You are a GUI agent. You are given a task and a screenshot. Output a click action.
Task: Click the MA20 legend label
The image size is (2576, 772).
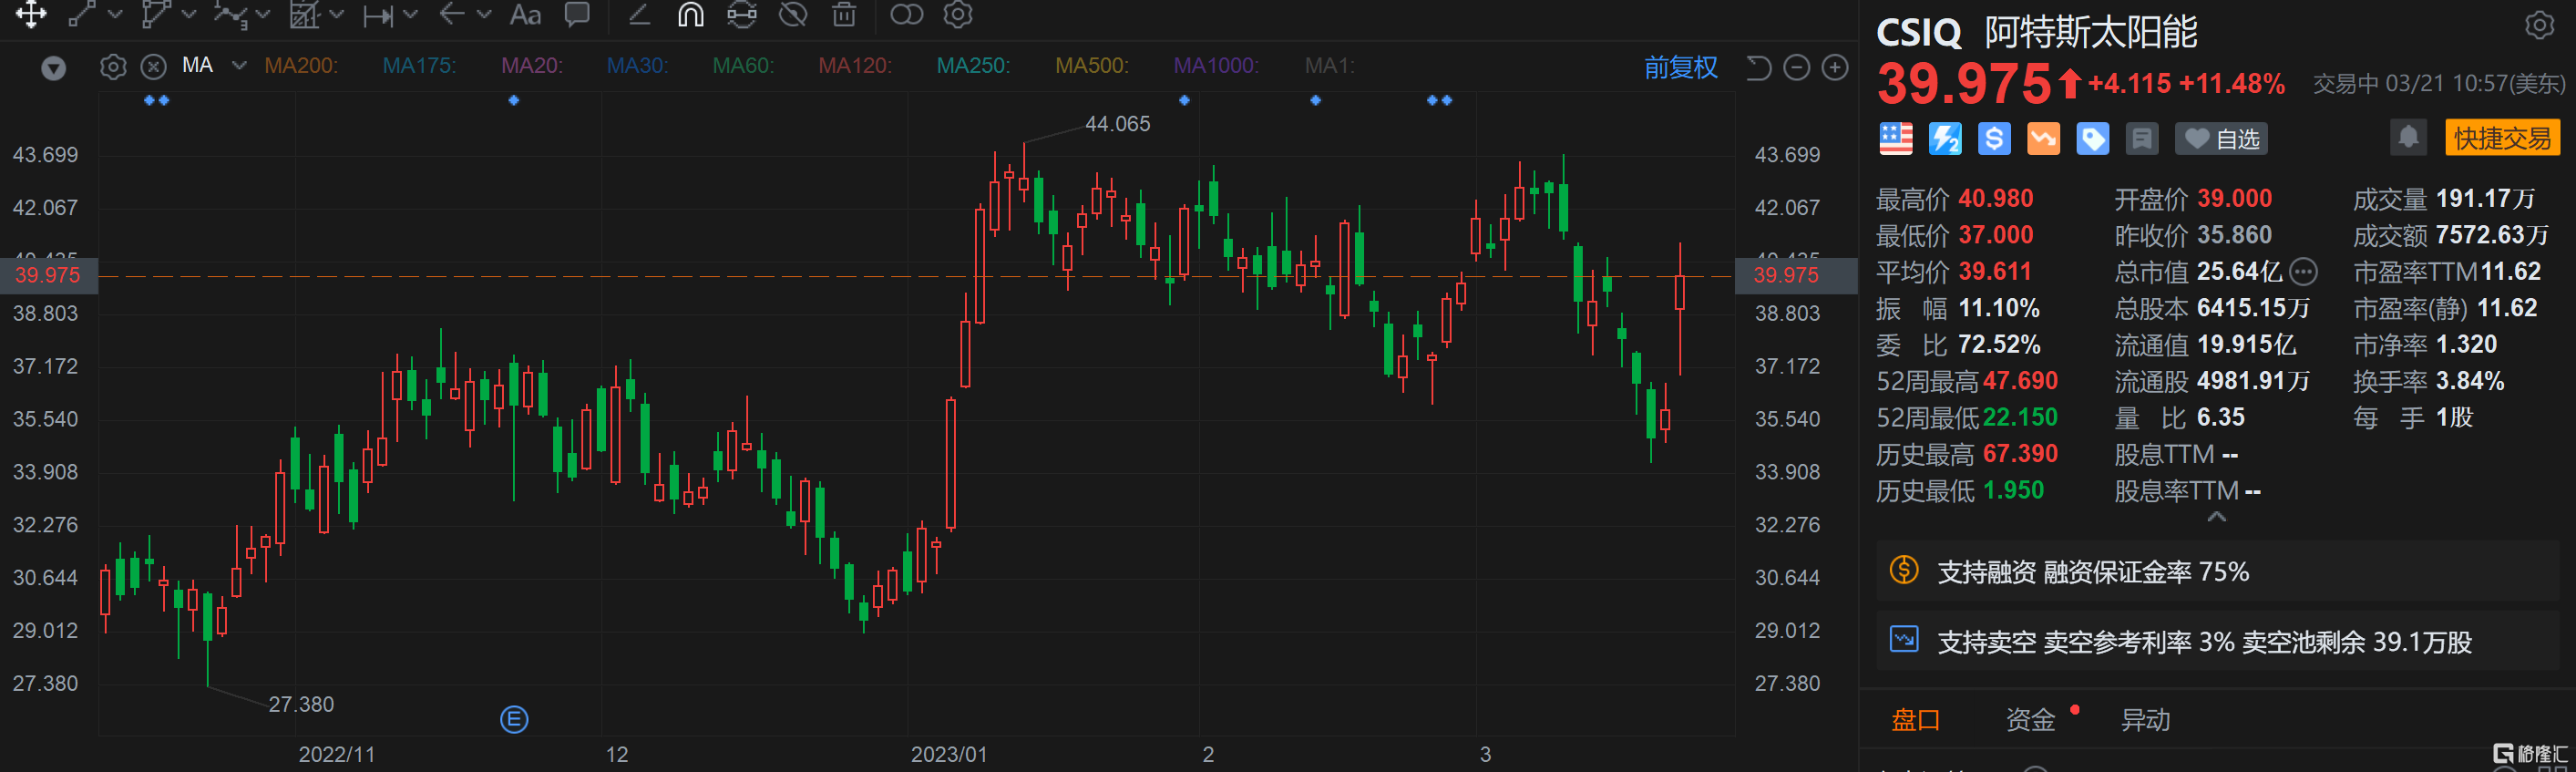532,66
